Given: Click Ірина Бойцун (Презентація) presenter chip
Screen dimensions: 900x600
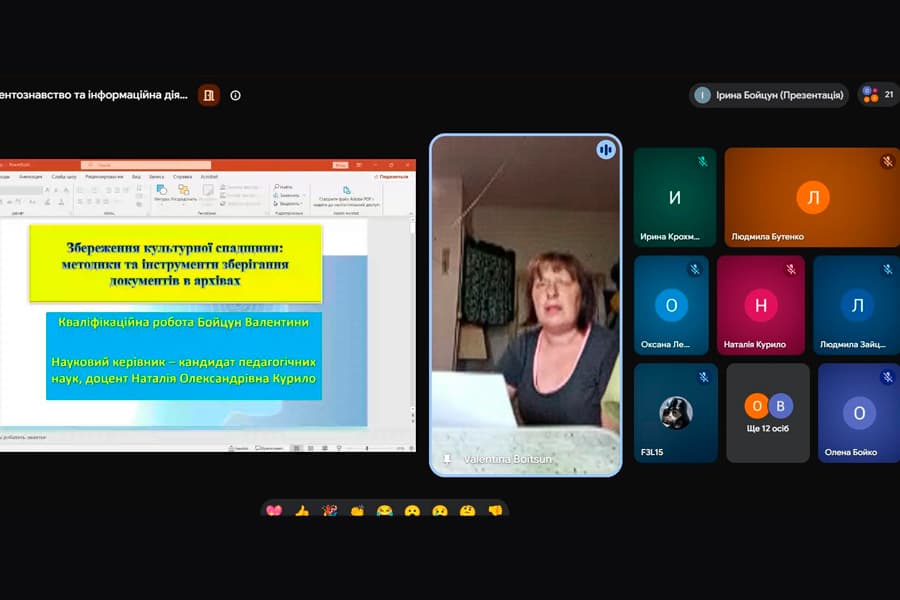Looking at the screenshot, I should pyautogui.click(x=769, y=95).
